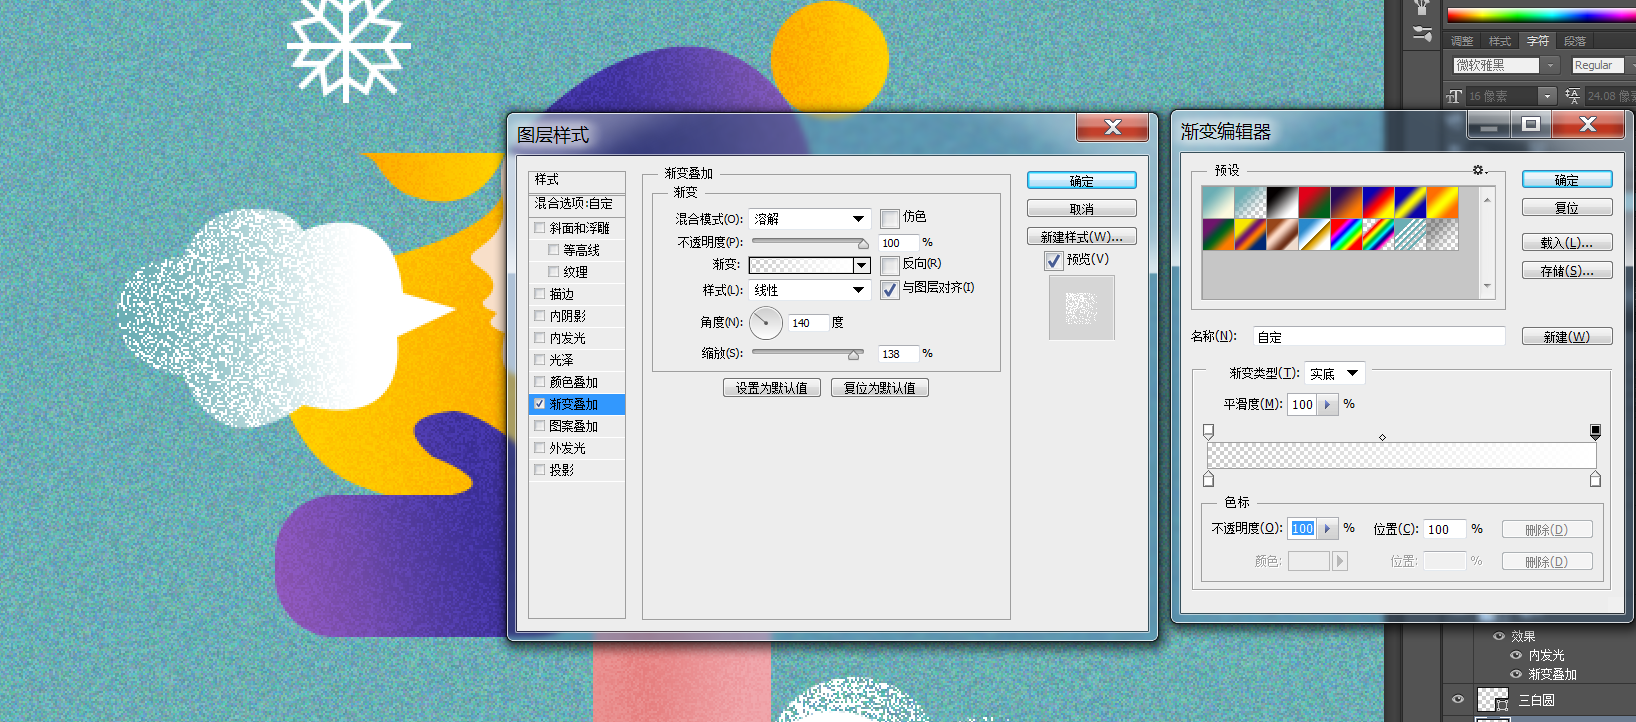This screenshot has height=722, width=1636.
Task: Select the transparent rainbow gradient preset
Action: 1378,235
